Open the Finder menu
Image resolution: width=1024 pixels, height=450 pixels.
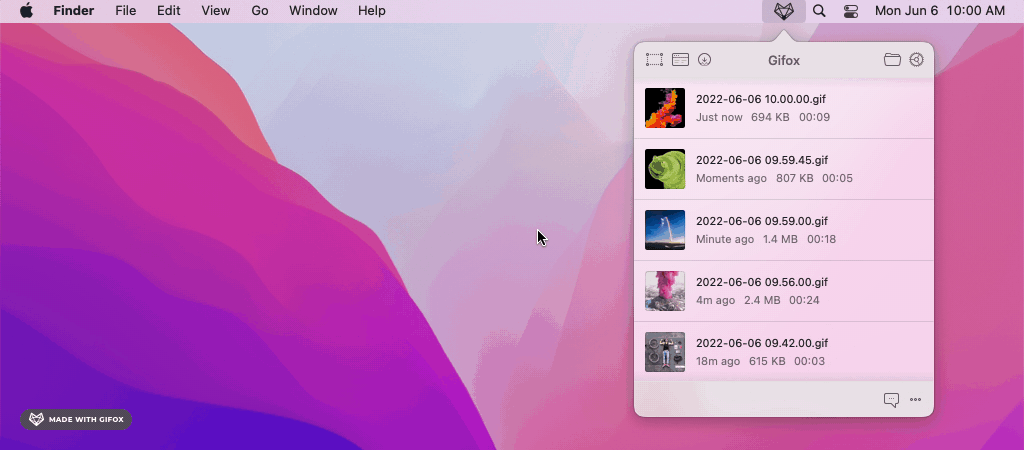coord(74,11)
